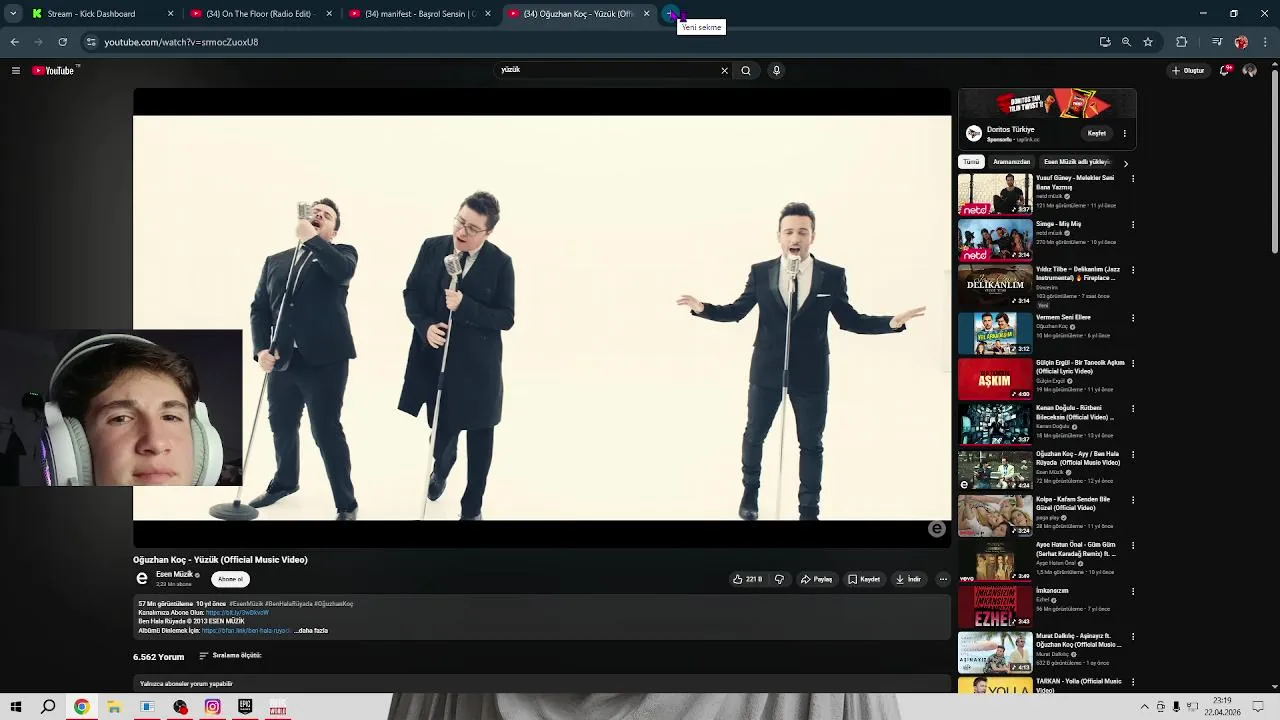Open Epic Games Launcher in taskbar
The image size is (1280, 720).
tap(245, 707)
